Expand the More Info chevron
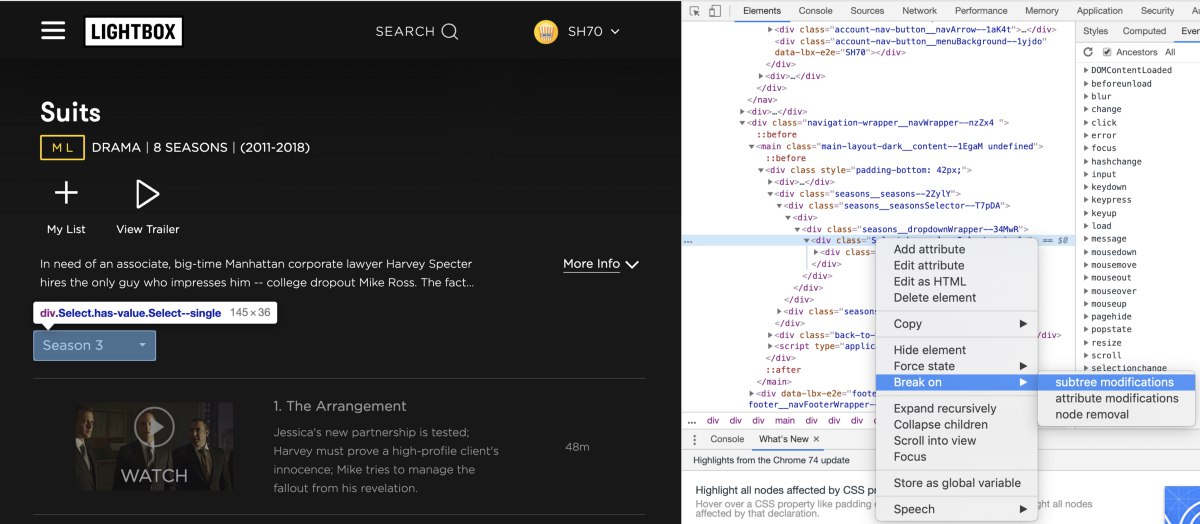The height and width of the screenshot is (524, 1200). pyautogui.click(x=631, y=264)
